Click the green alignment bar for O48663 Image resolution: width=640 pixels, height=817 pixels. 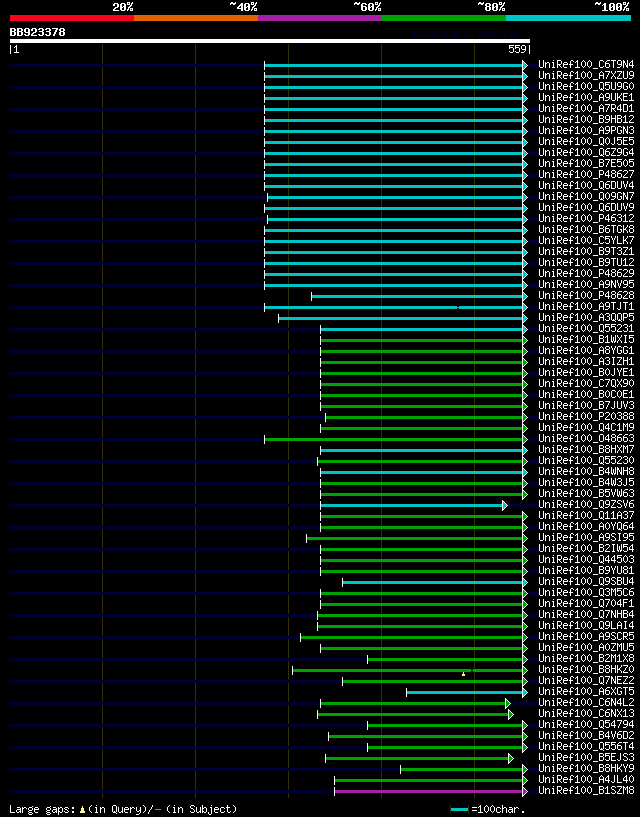click(x=394, y=440)
